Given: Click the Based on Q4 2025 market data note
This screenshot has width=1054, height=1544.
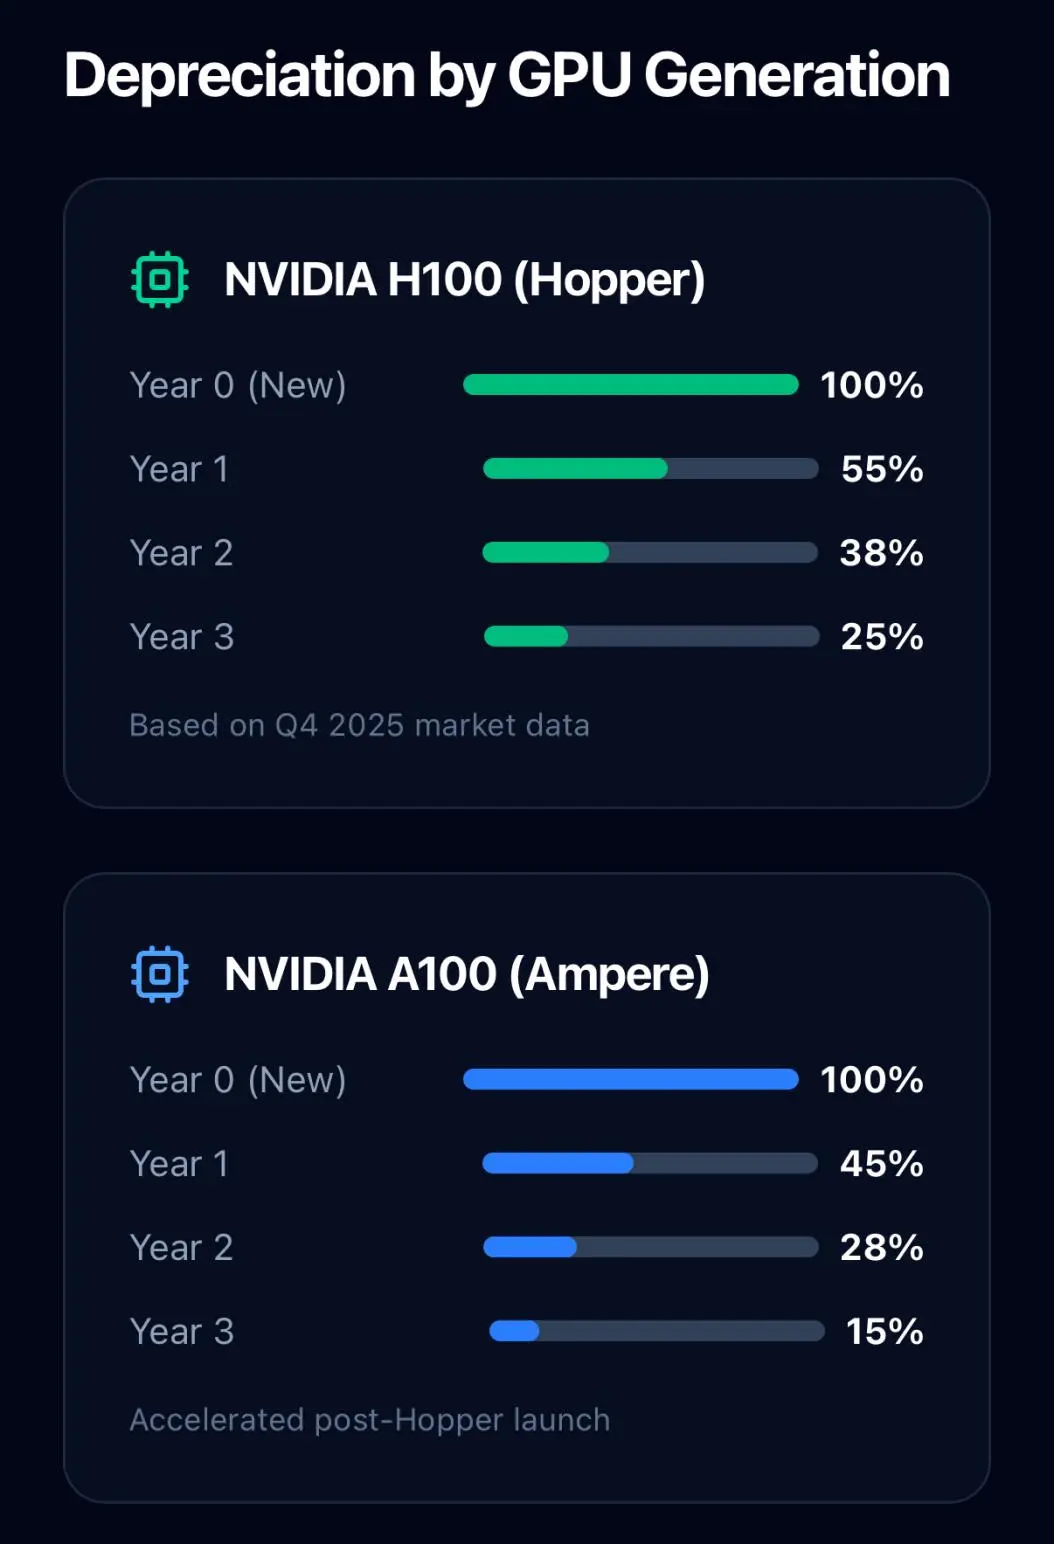Looking at the screenshot, I should 360,725.
